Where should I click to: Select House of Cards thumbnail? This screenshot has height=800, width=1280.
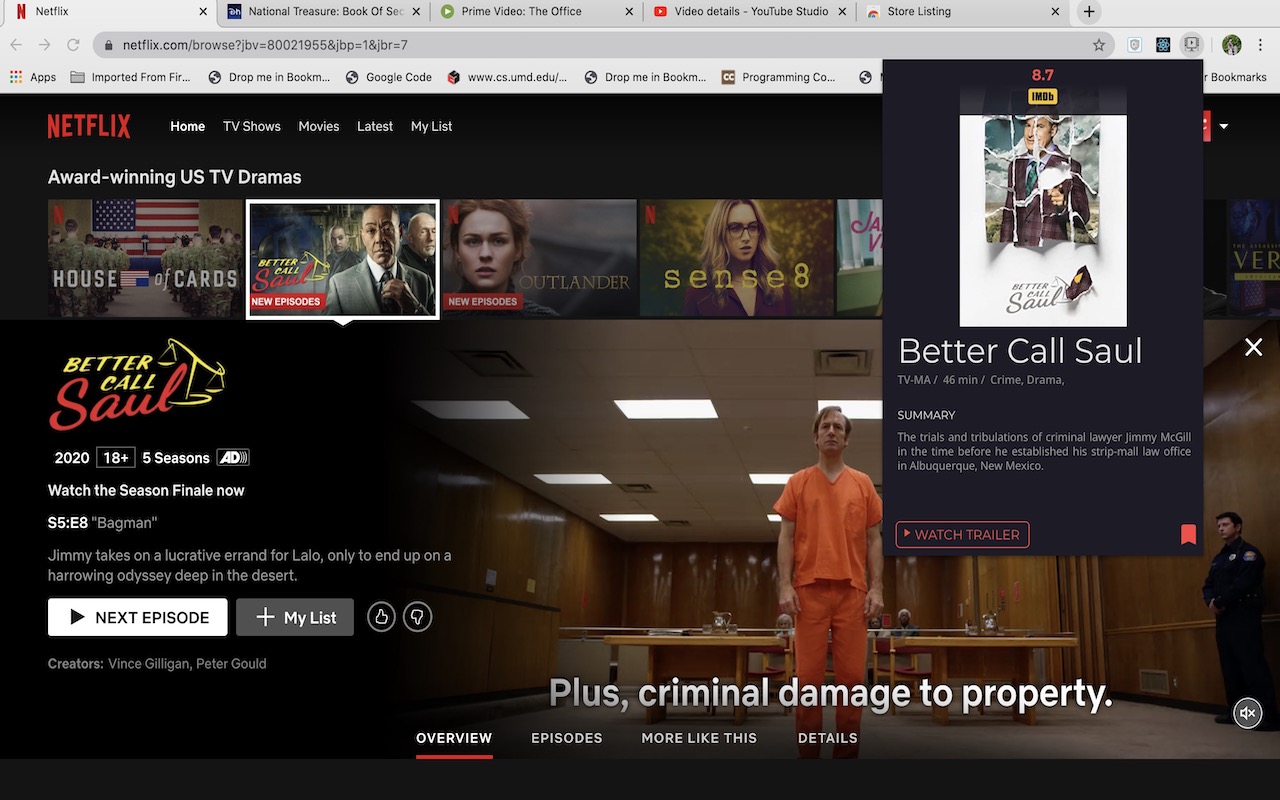pos(145,258)
